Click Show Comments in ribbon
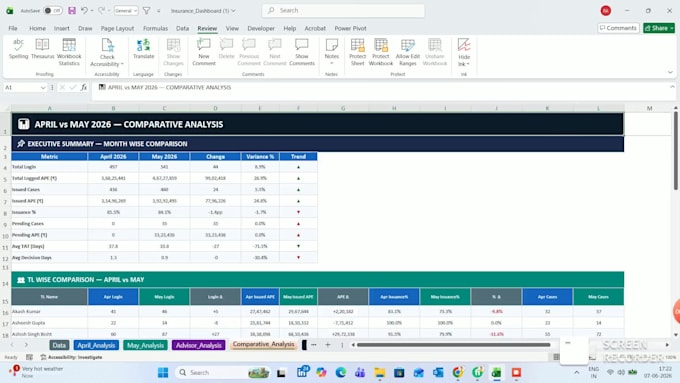The image size is (680, 383). (302, 52)
